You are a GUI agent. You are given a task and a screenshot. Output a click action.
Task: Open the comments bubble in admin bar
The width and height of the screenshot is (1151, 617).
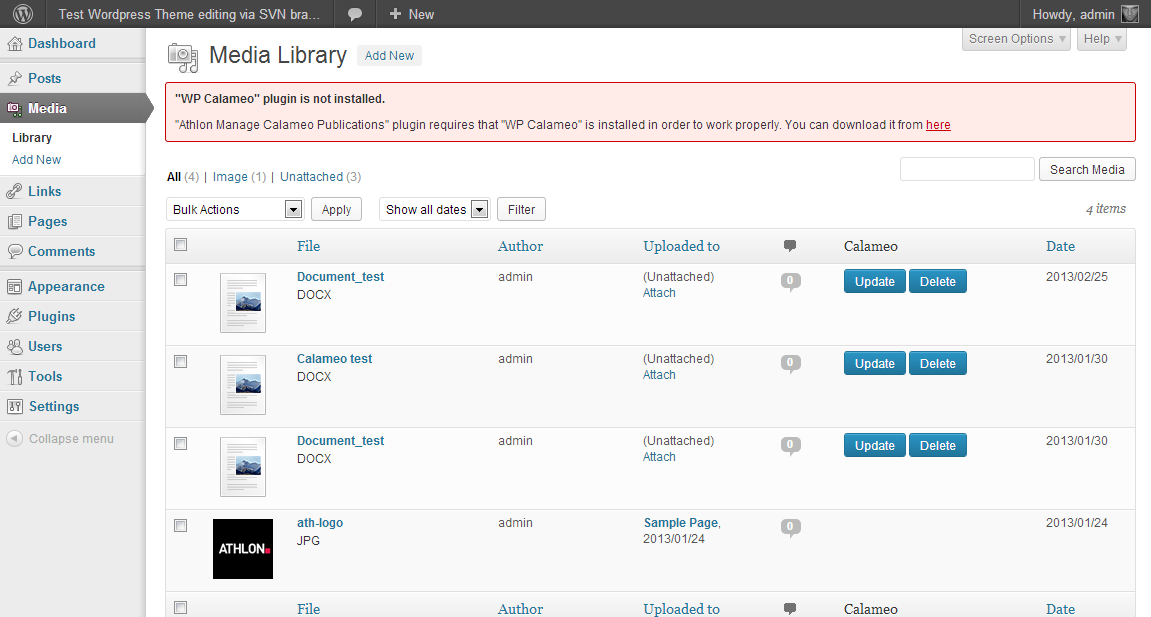(354, 14)
